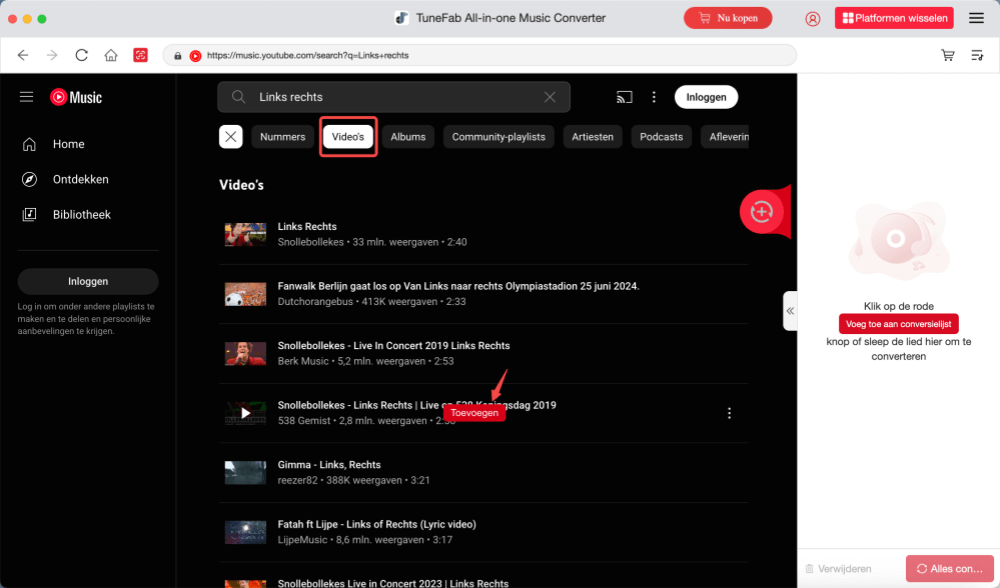Click the red plus add icon
The width and height of the screenshot is (1000, 588).
pyautogui.click(x=762, y=211)
